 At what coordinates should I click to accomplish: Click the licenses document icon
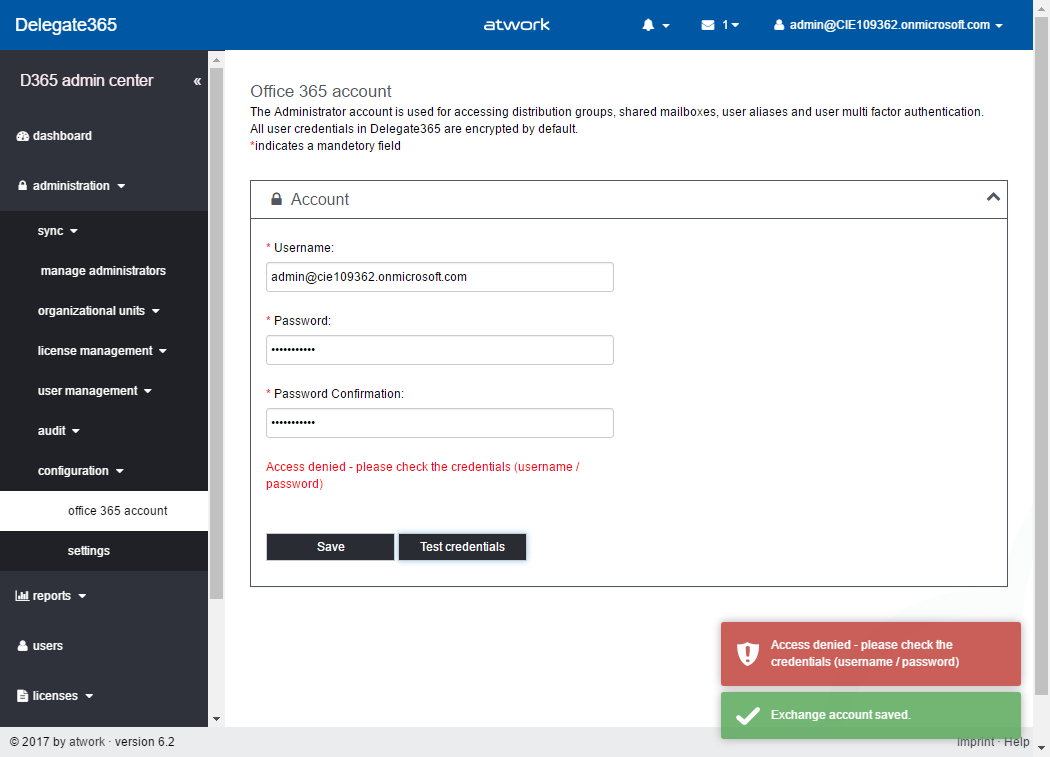22,696
